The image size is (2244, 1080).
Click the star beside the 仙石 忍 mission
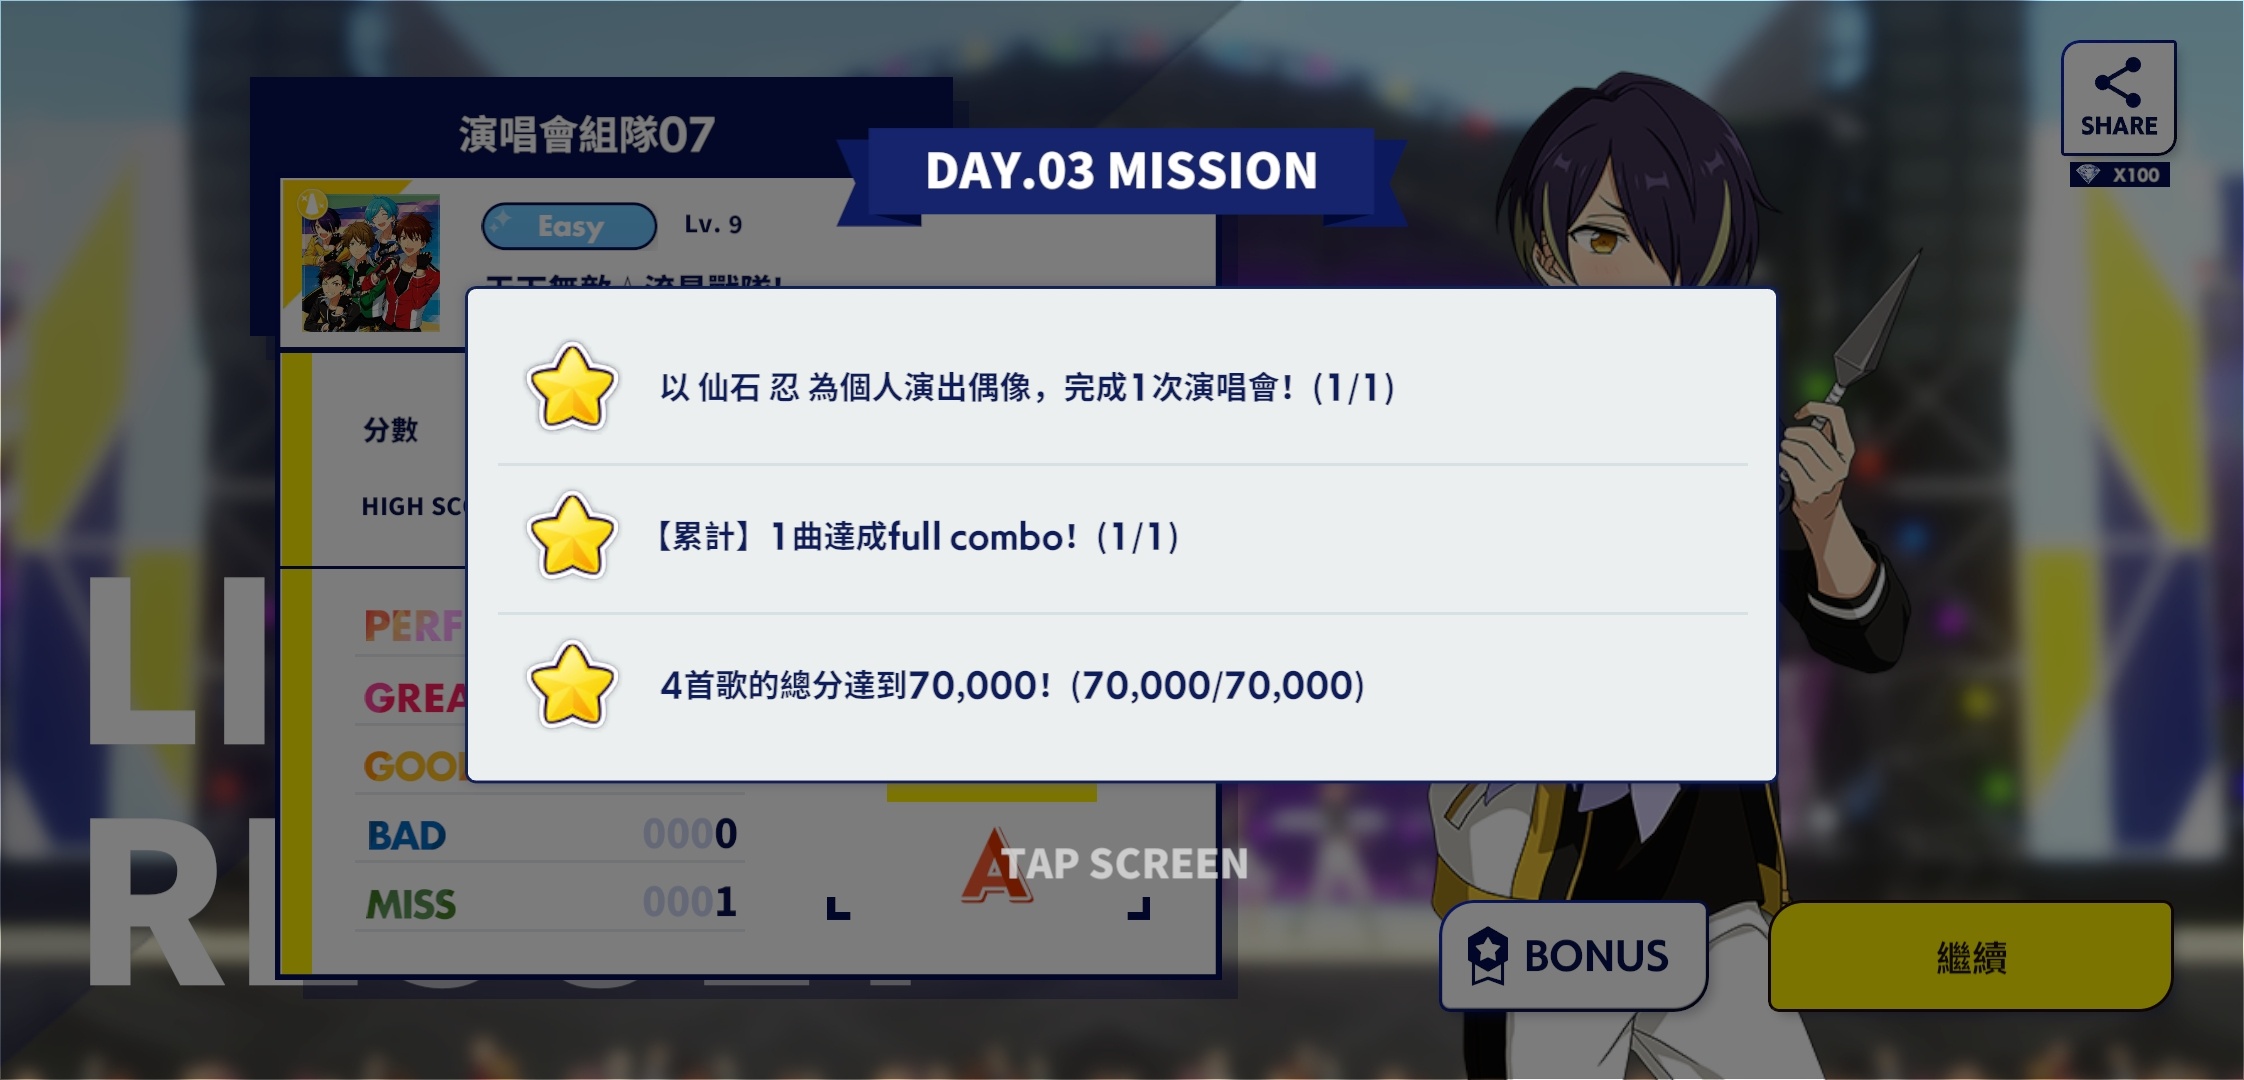tap(571, 387)
